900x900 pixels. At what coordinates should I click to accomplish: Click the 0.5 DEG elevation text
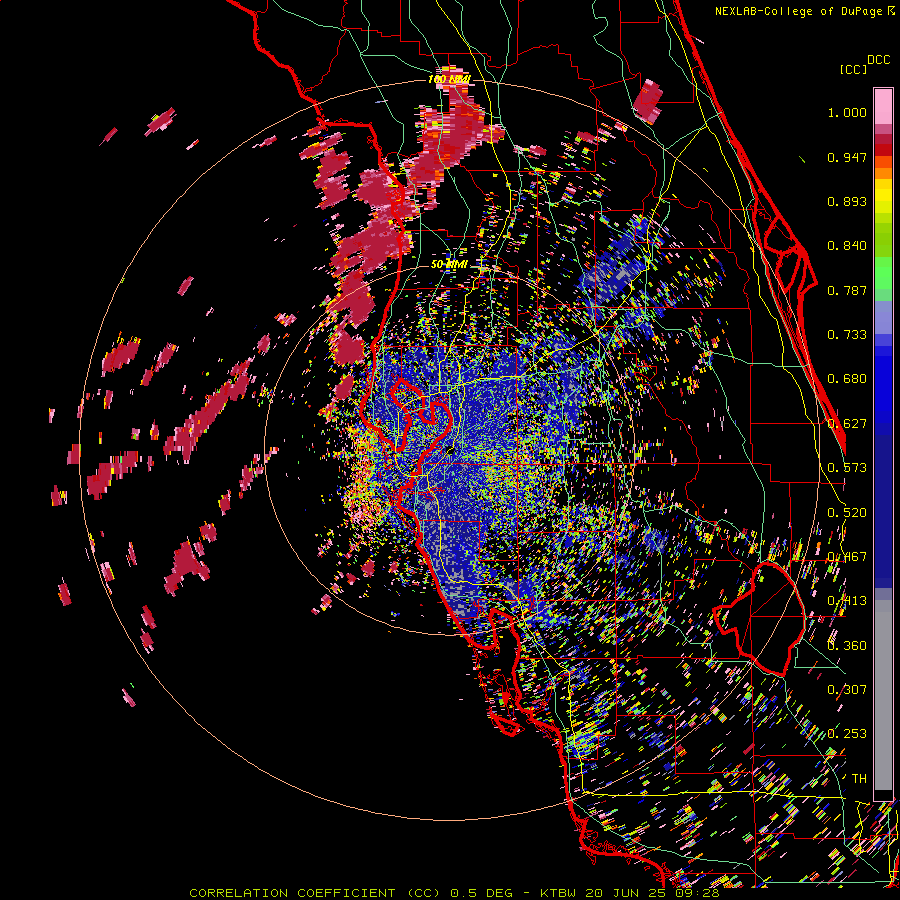pyautogui.click(x=480, y=893)
